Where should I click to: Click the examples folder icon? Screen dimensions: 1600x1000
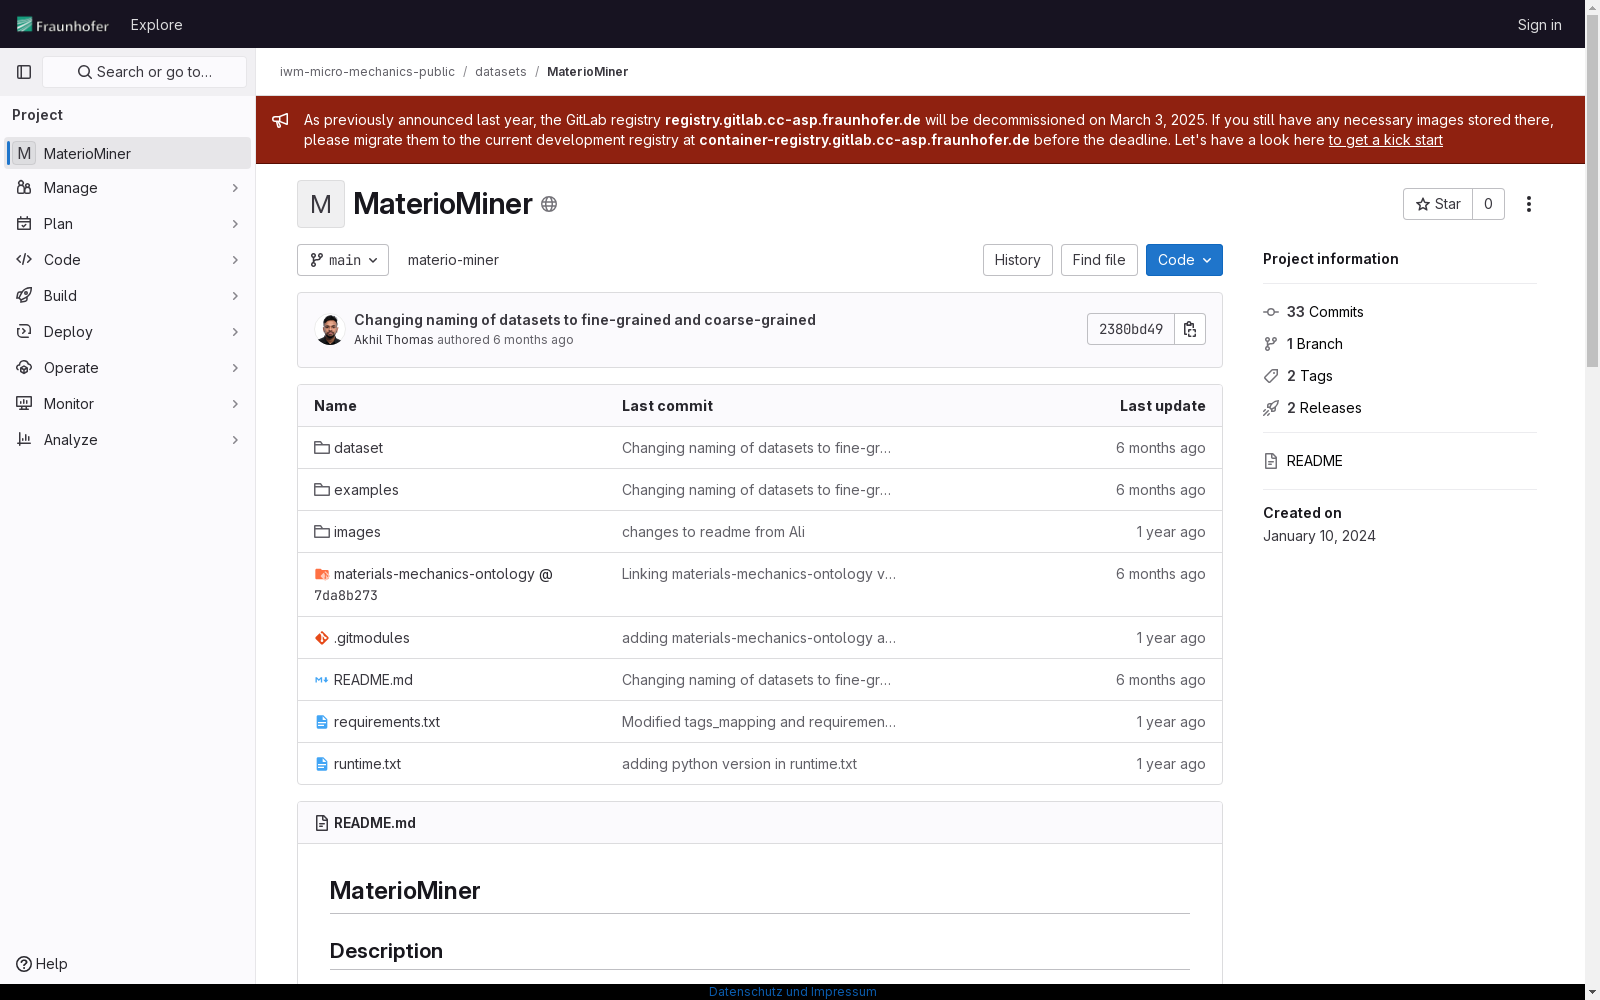coord(322,490)
